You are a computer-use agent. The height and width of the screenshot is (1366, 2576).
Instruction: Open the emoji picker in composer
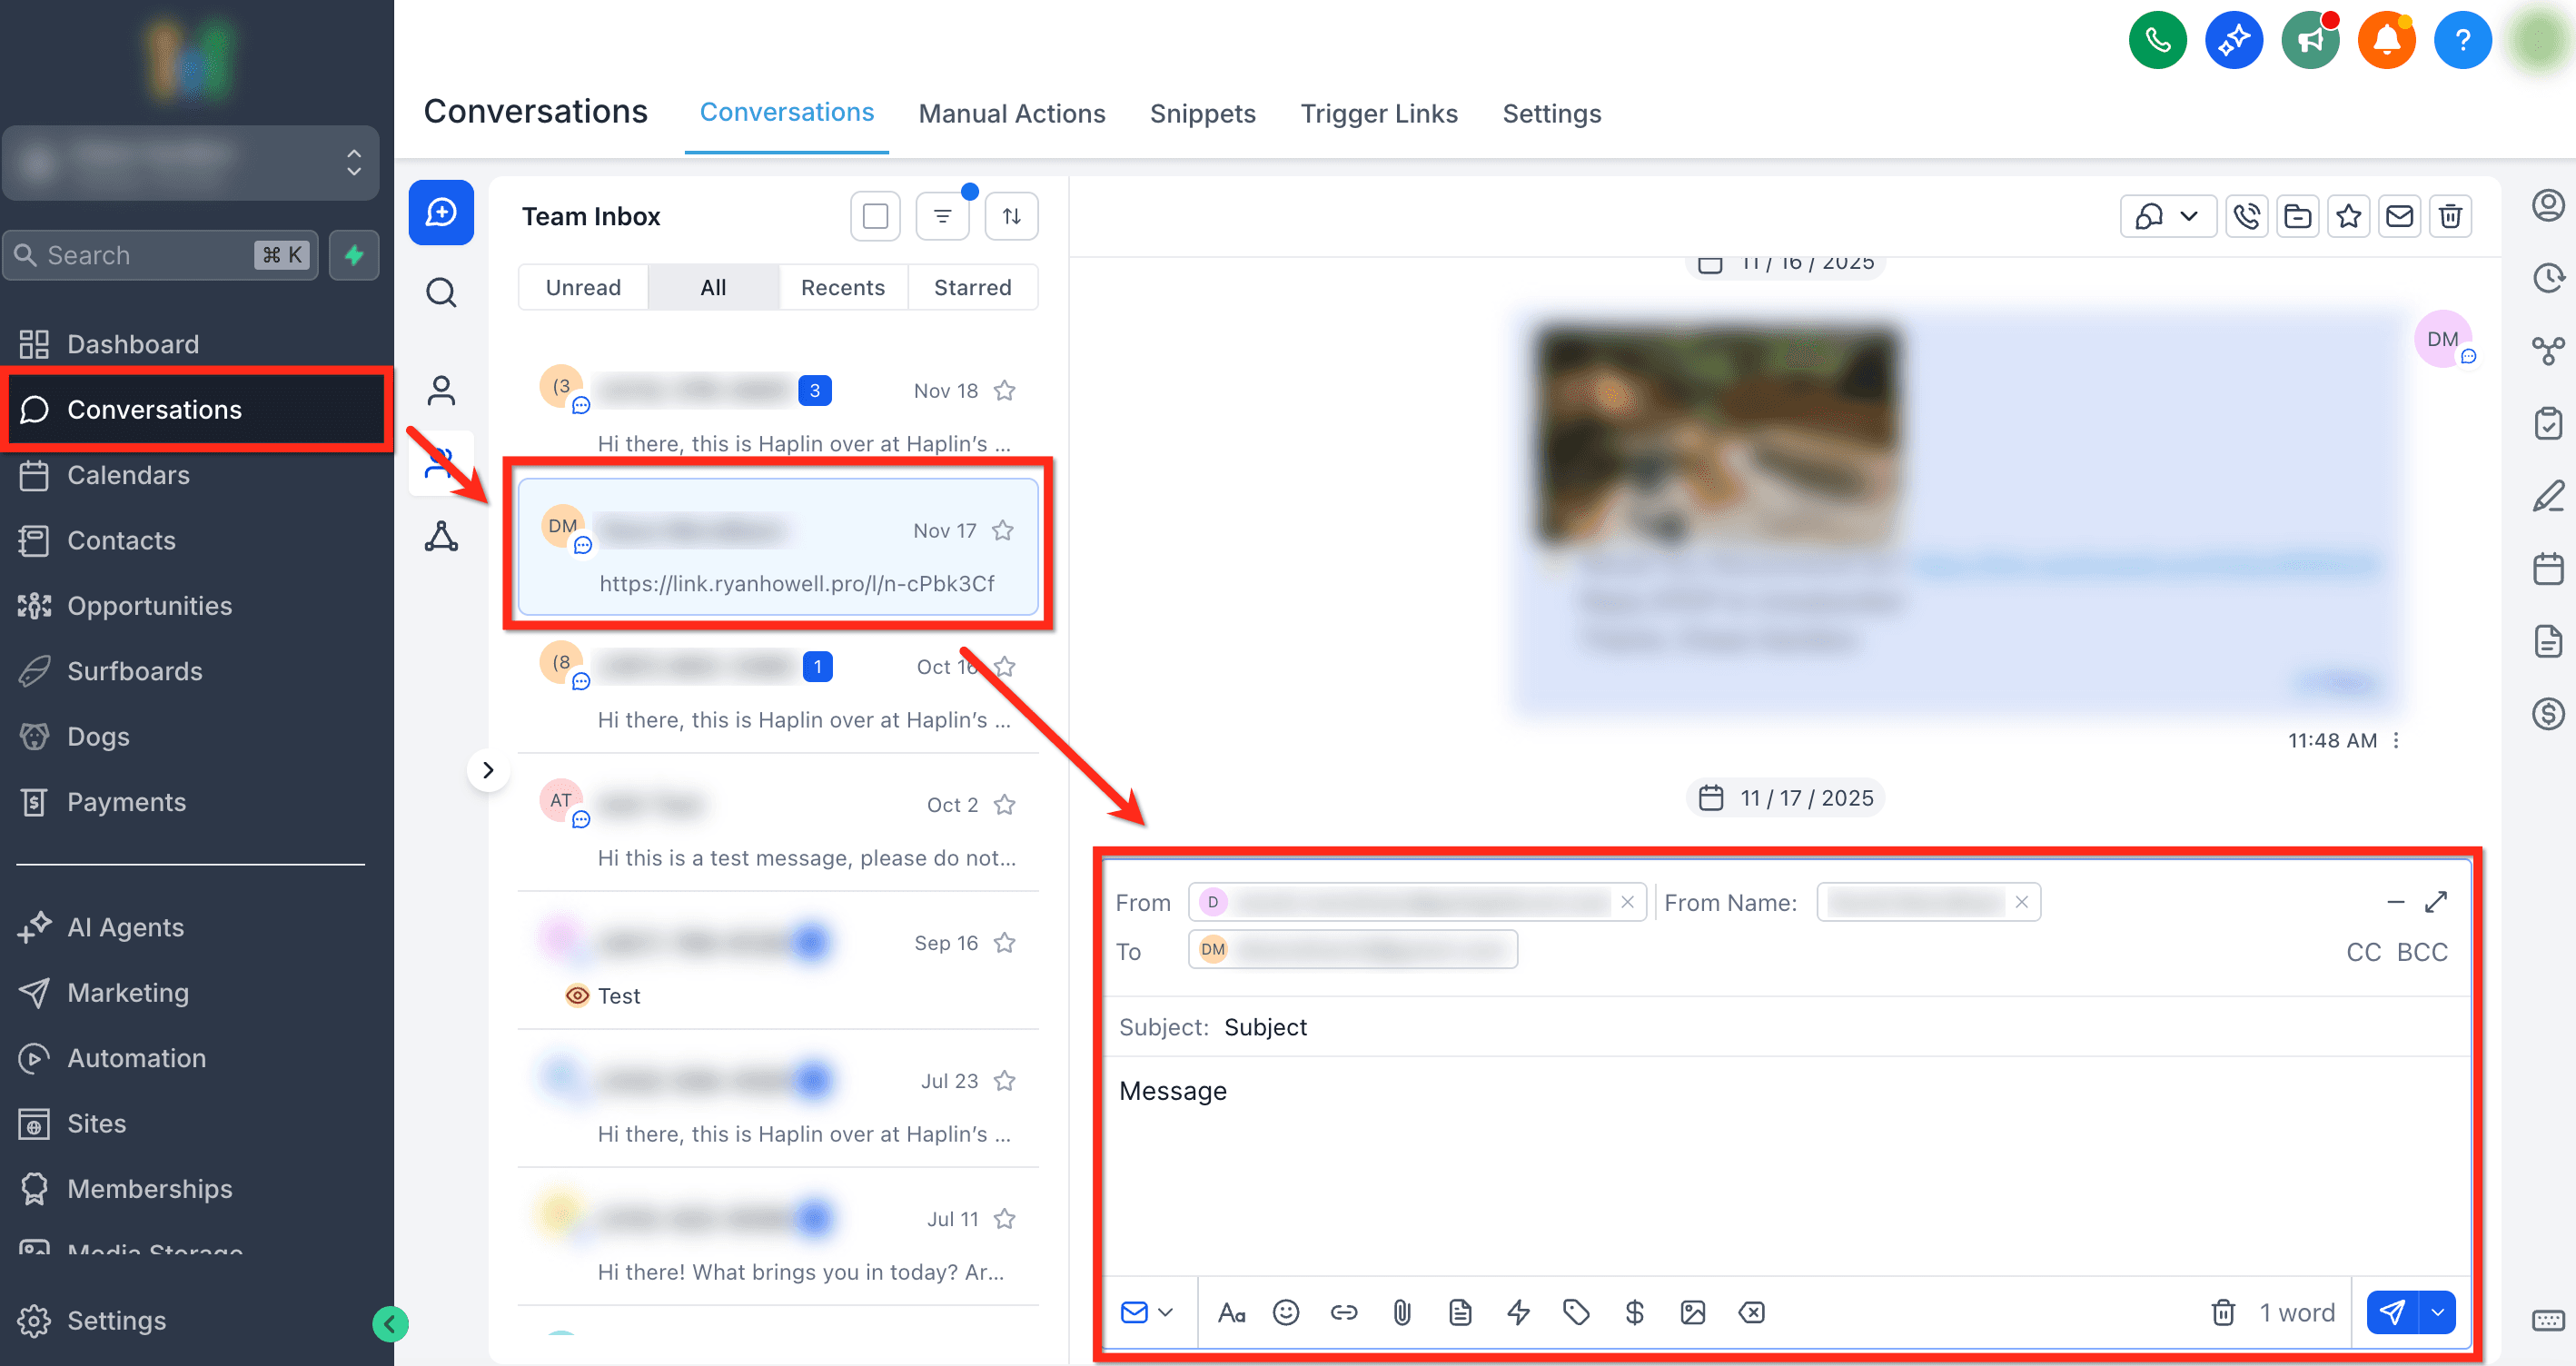point(1286,1312)
